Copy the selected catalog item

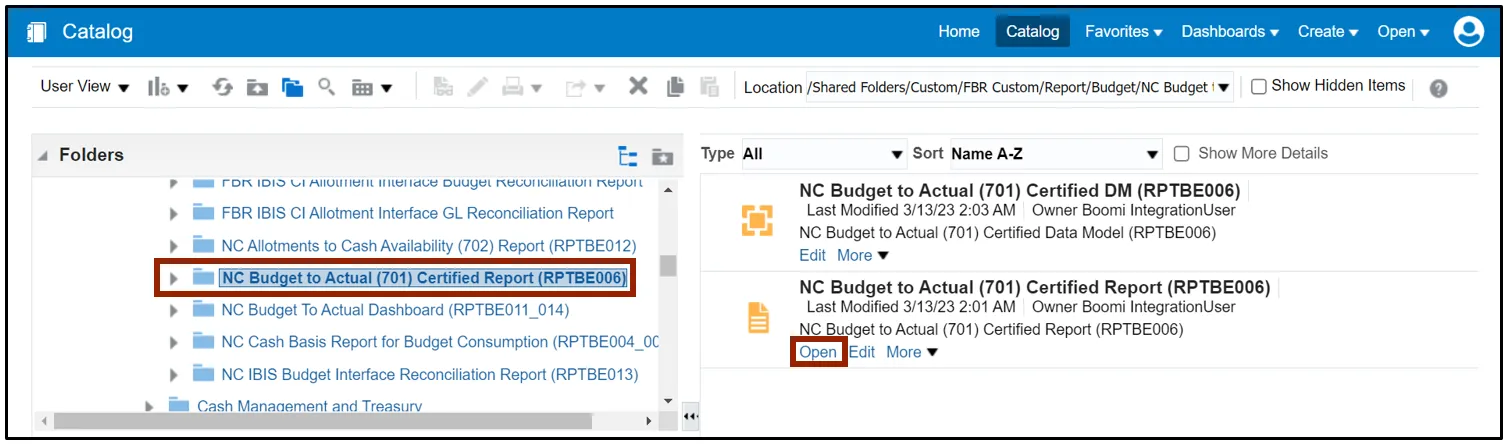[675, 87]
